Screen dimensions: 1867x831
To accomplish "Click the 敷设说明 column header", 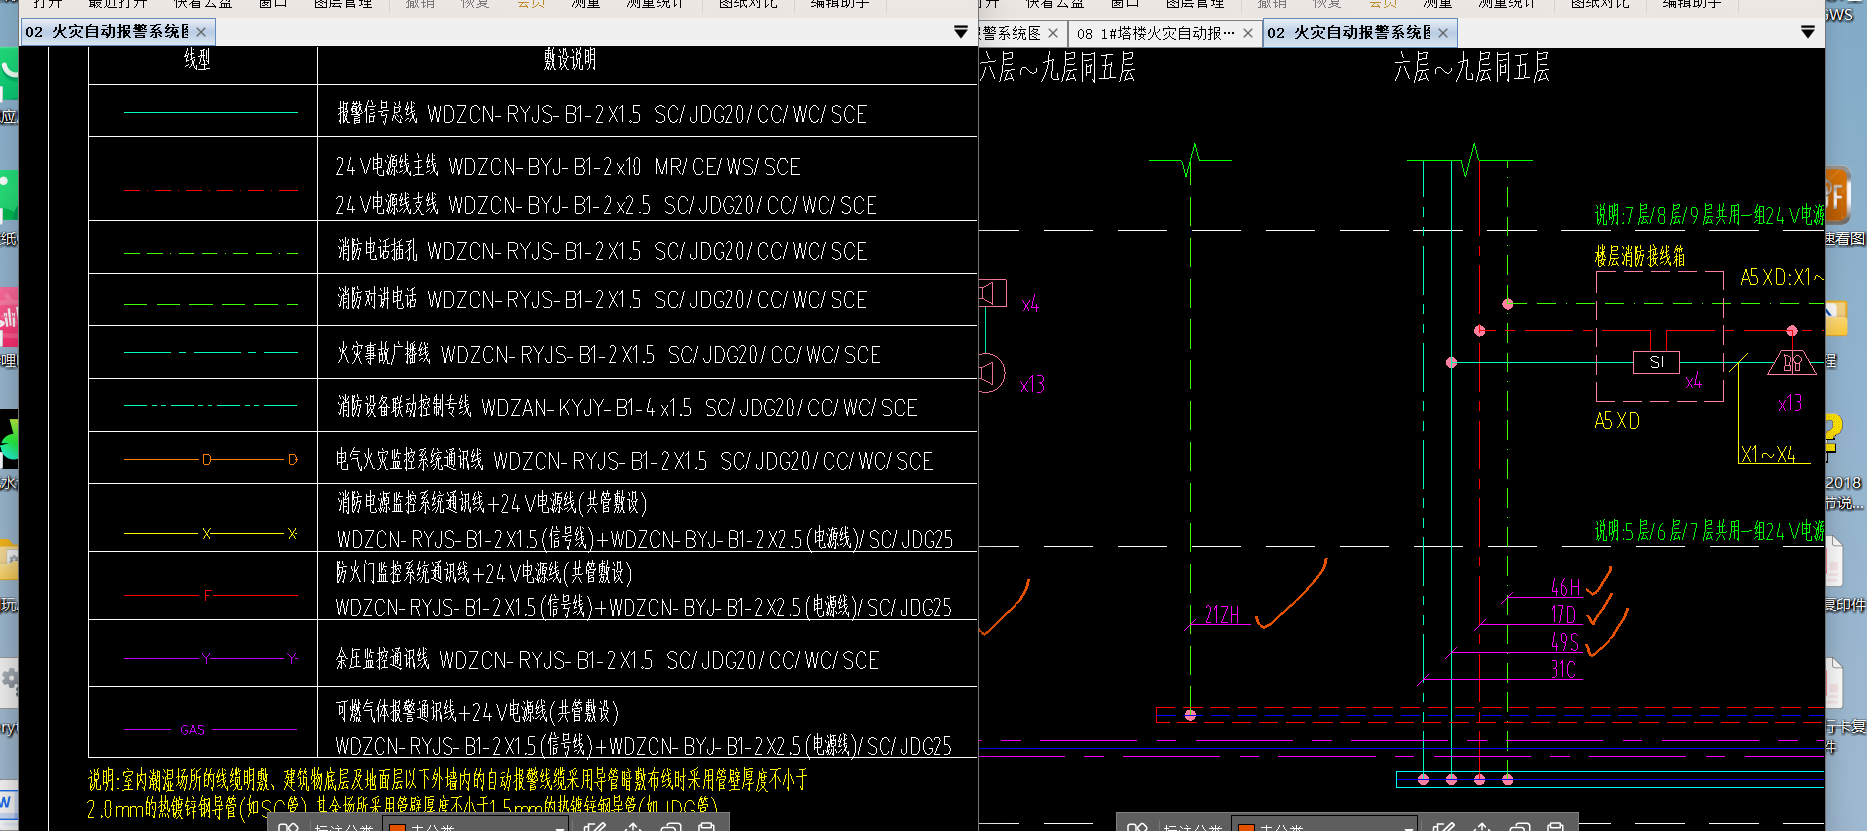I will [x=570, y=60].
